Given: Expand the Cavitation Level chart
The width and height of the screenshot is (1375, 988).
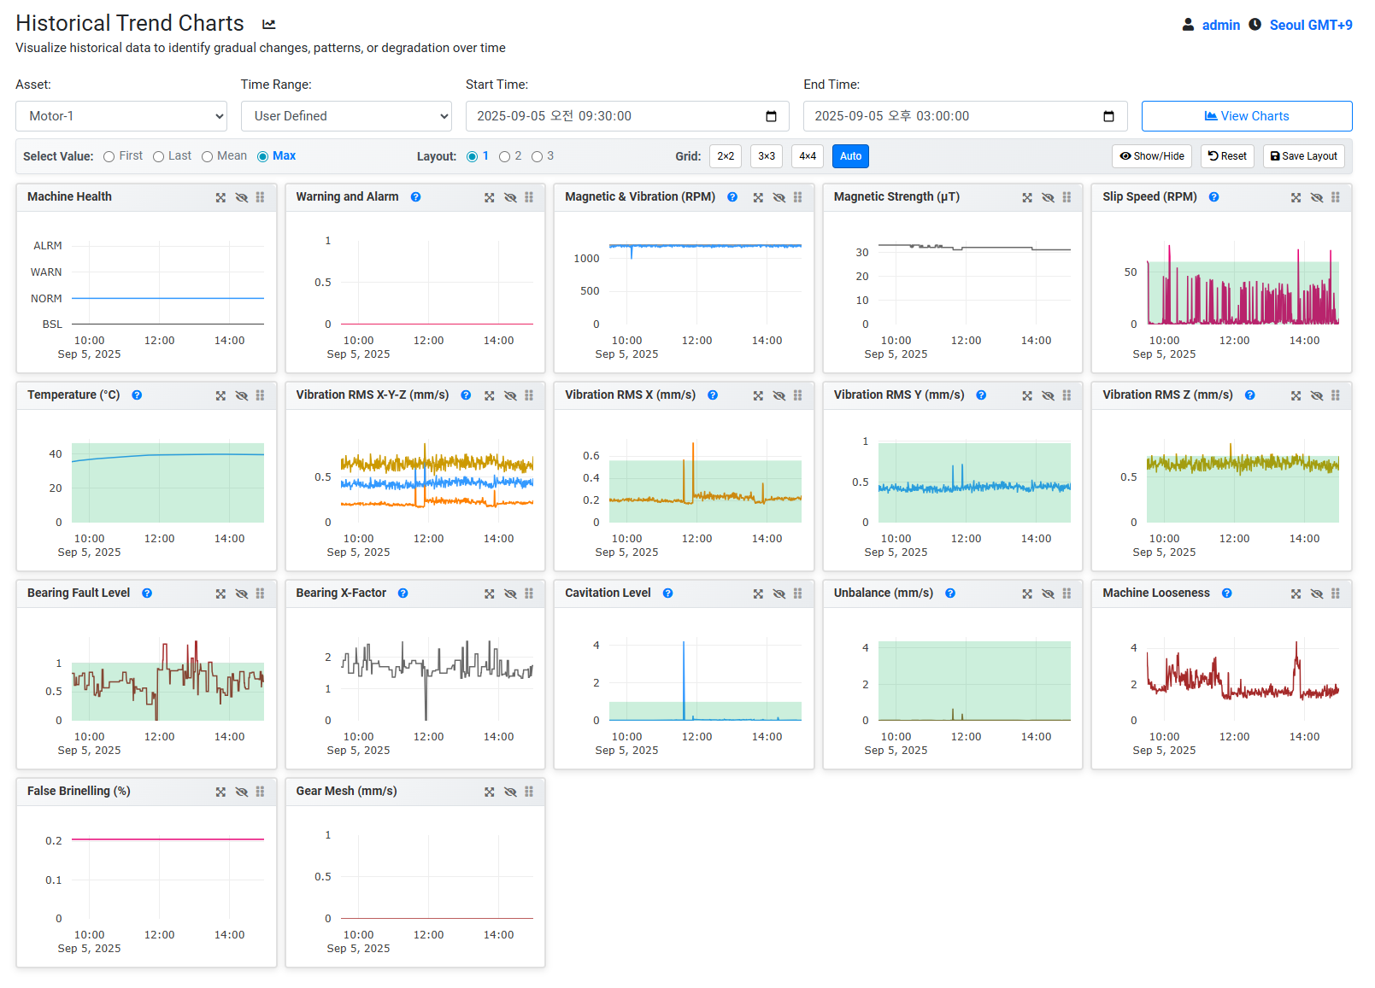Looking at the screenshot, I should pyautogui.click(x=758, y=594).
